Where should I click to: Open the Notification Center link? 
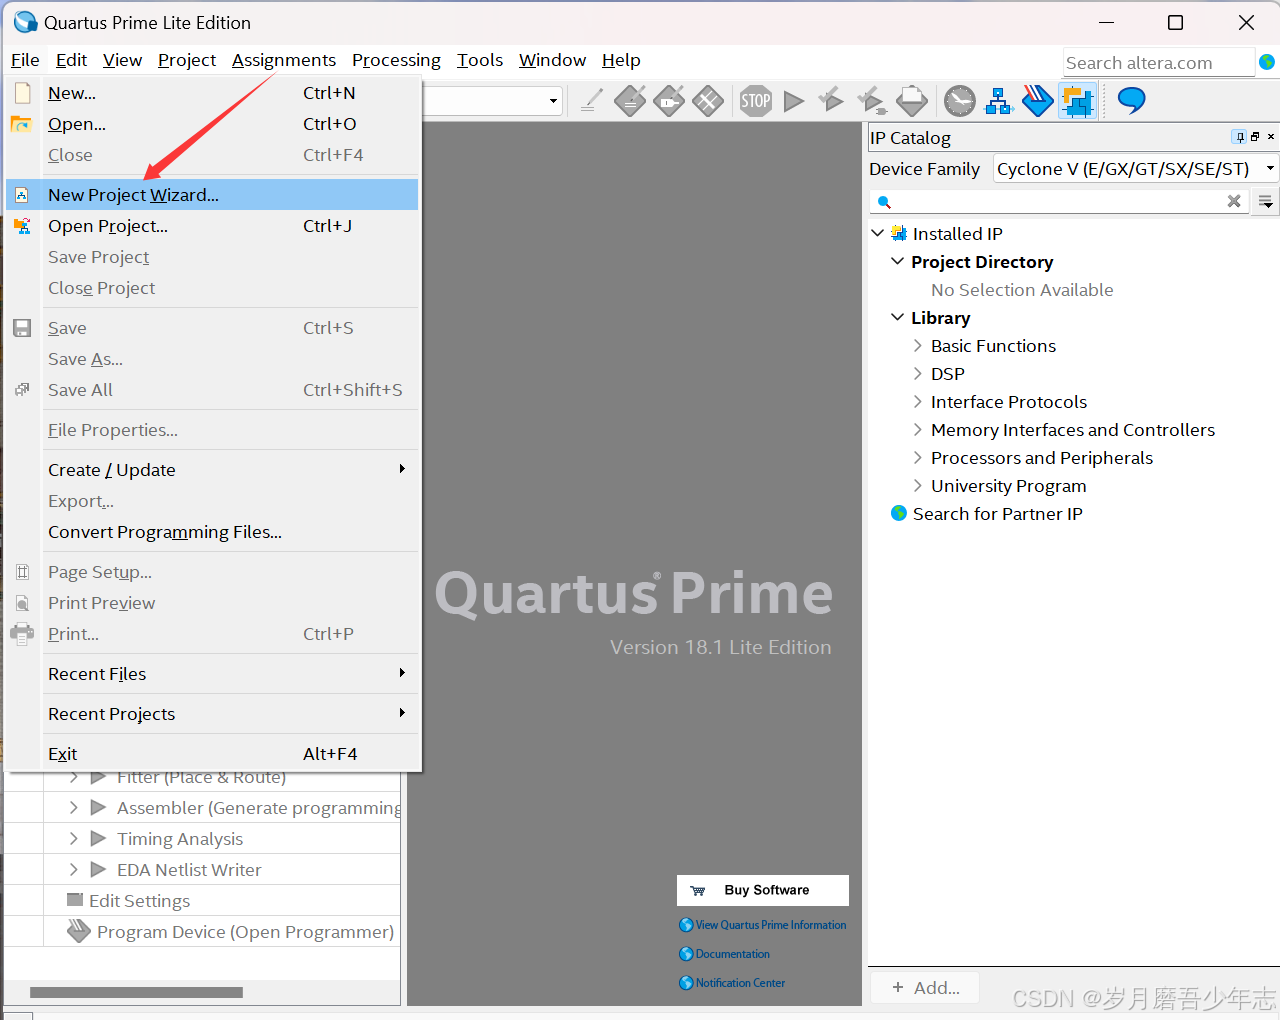point(740,983)
